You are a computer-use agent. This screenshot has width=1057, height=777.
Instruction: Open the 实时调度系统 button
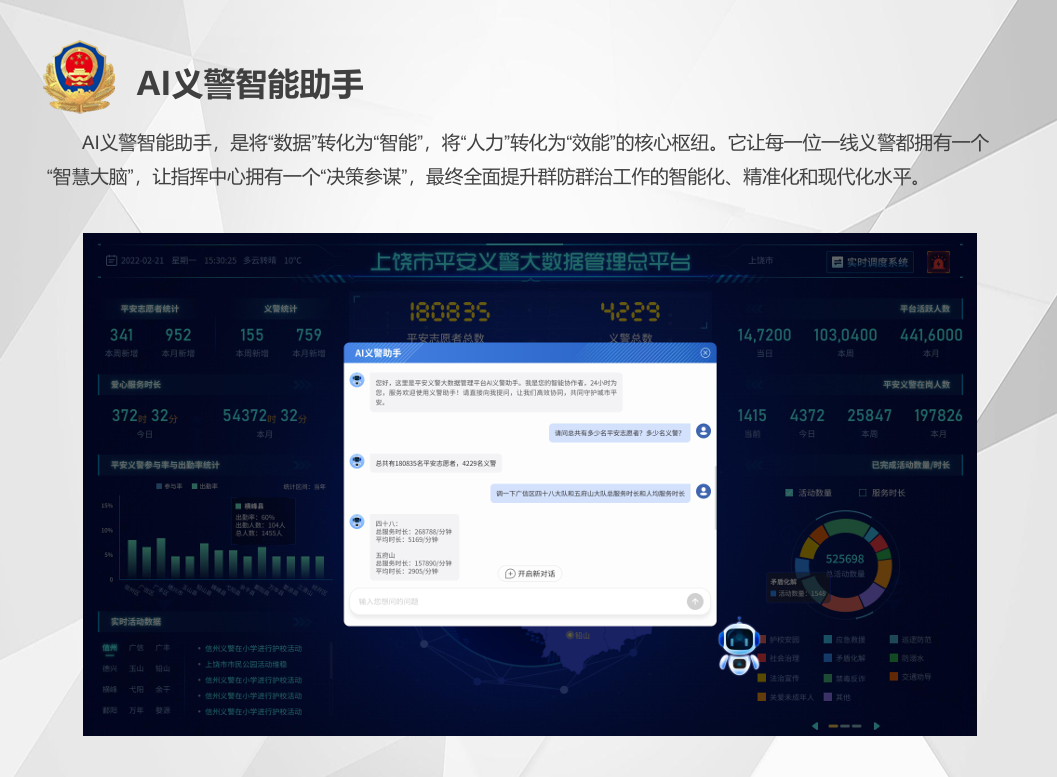click(870, 262)
